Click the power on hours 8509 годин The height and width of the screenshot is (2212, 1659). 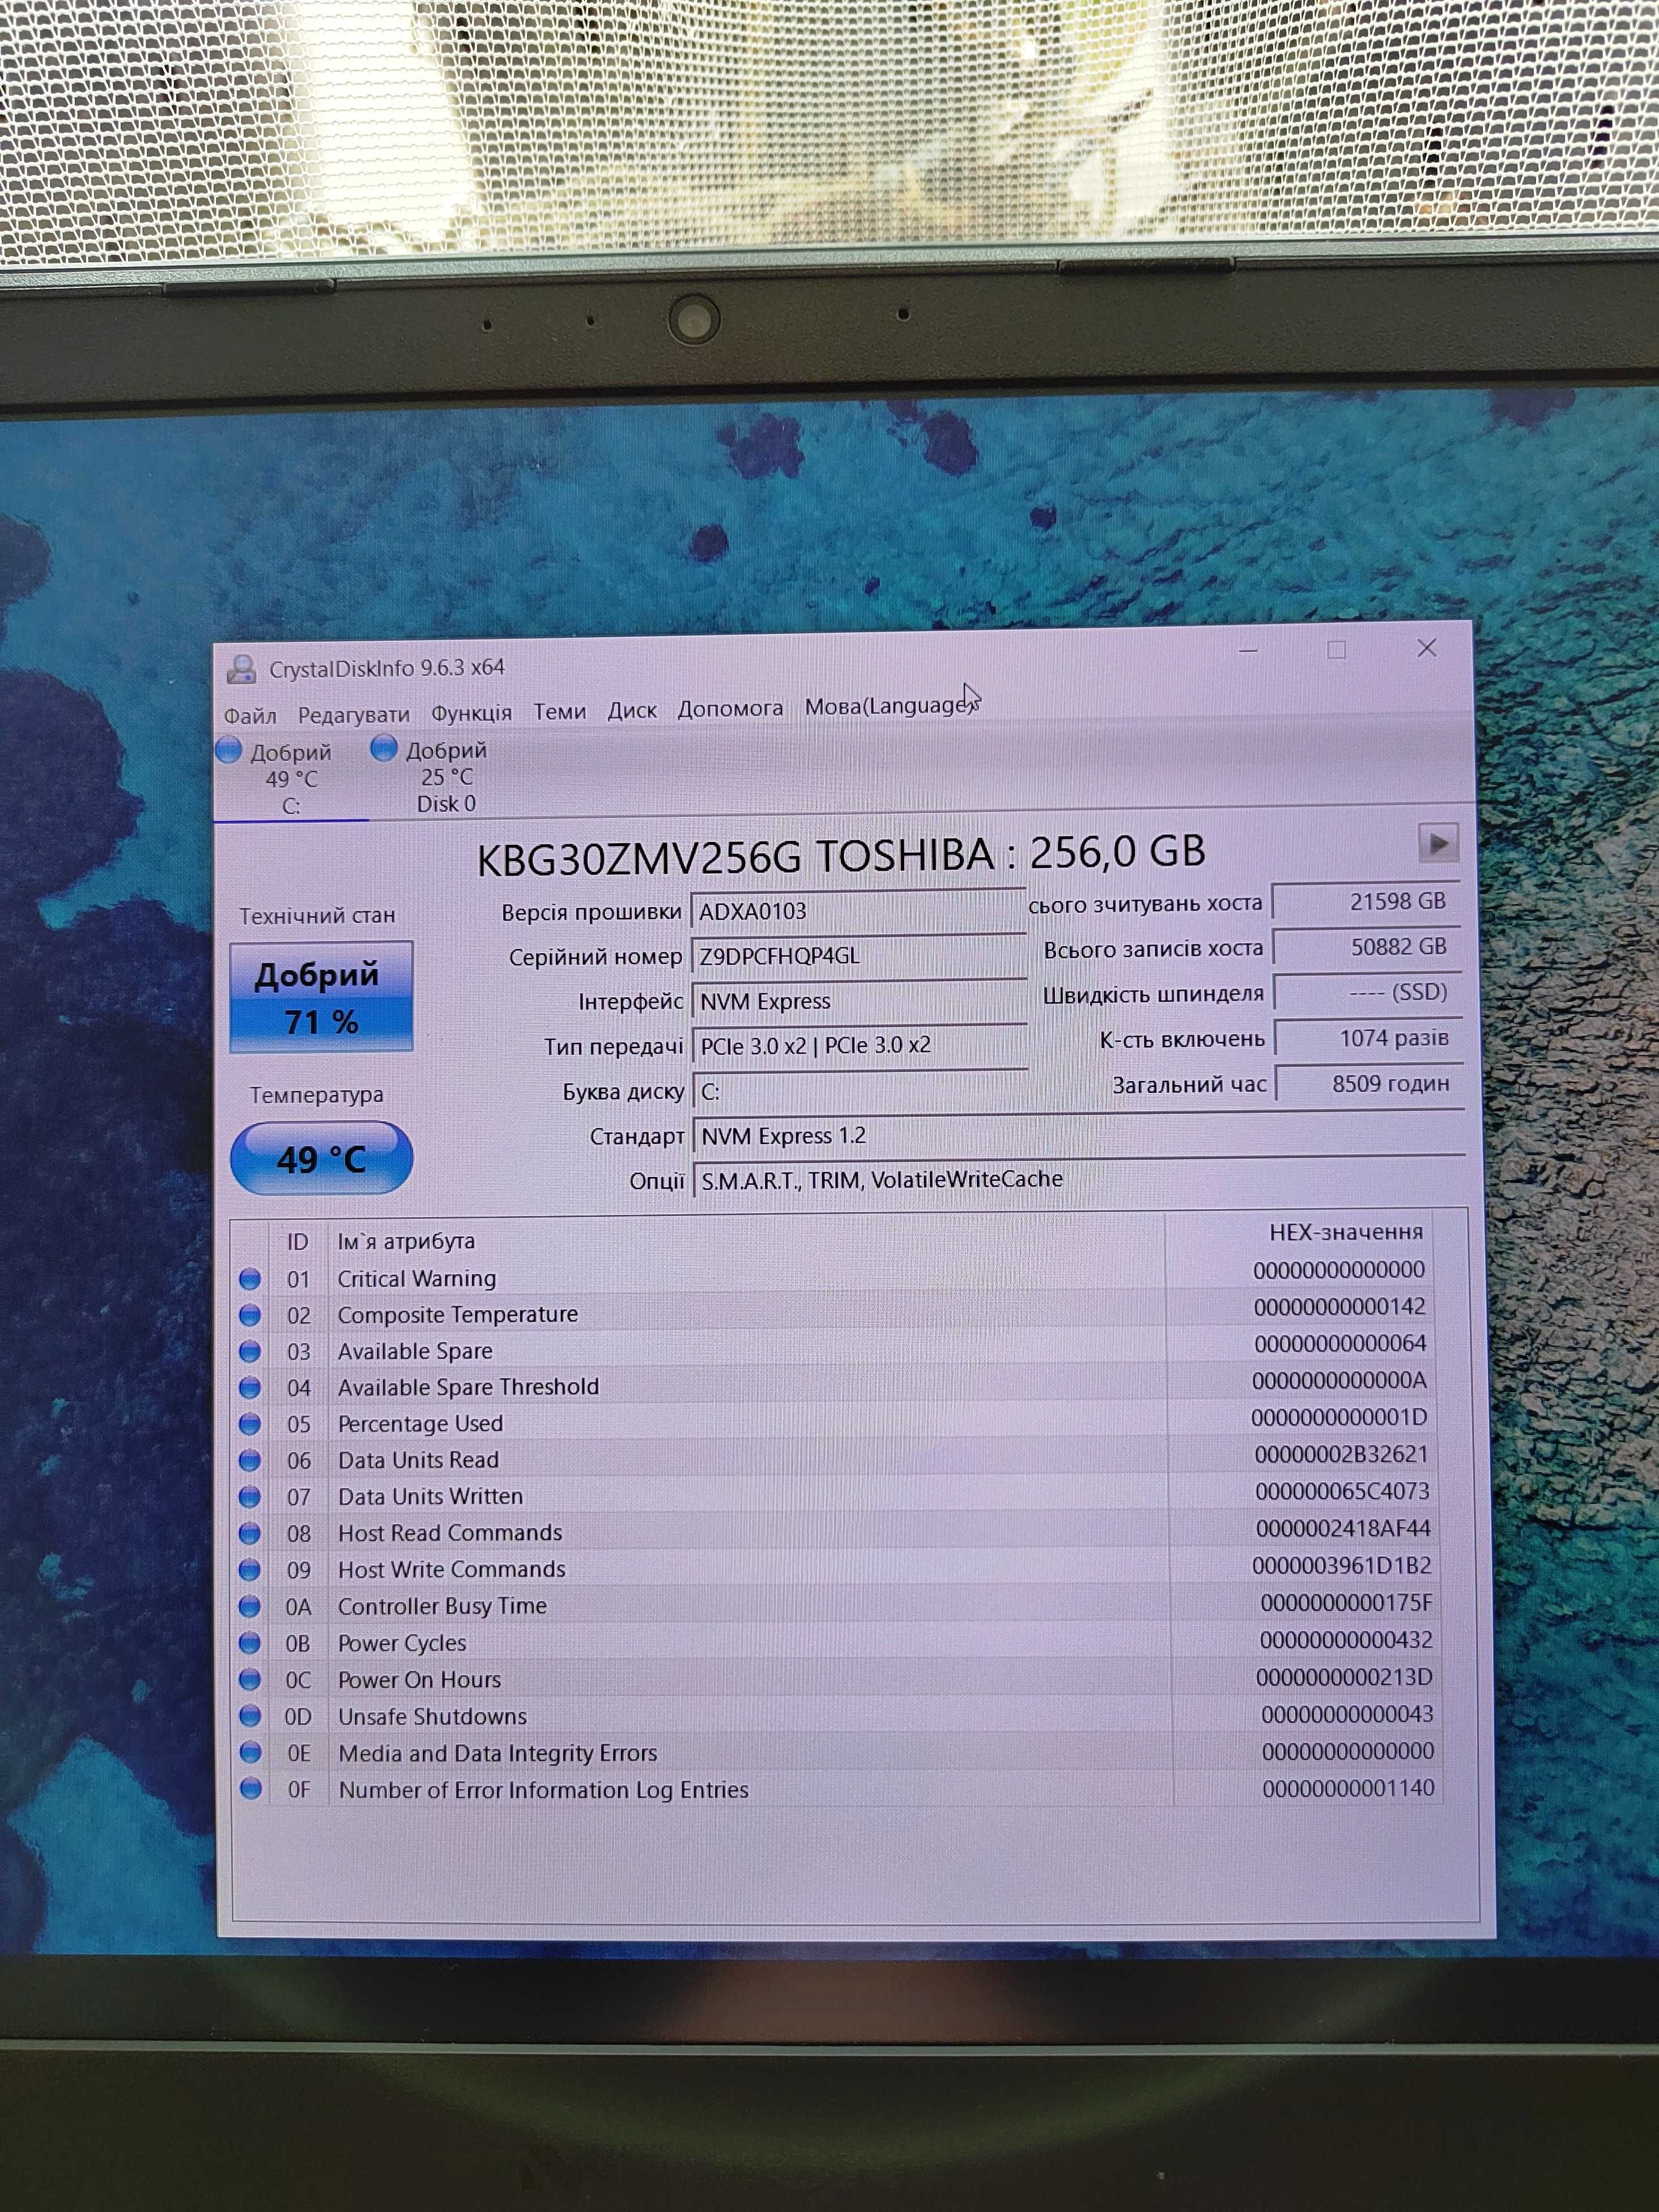1369,1083
